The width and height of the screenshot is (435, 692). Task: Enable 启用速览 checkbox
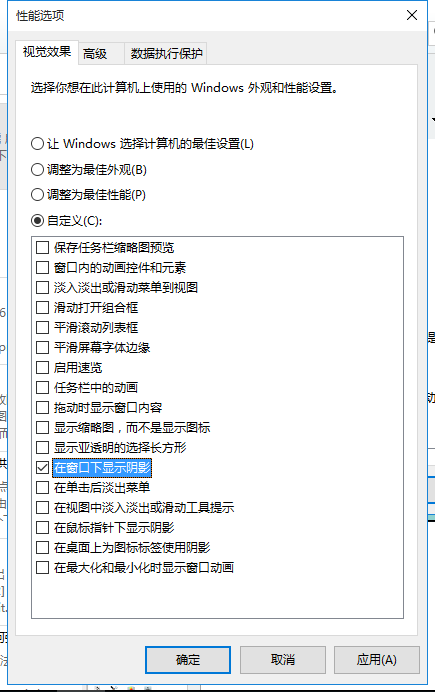pos(42,367)
